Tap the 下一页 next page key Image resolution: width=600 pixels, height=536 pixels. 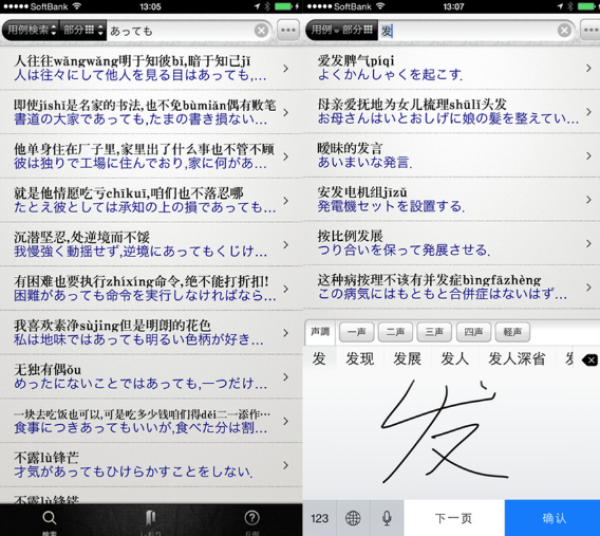click(454, 518)
